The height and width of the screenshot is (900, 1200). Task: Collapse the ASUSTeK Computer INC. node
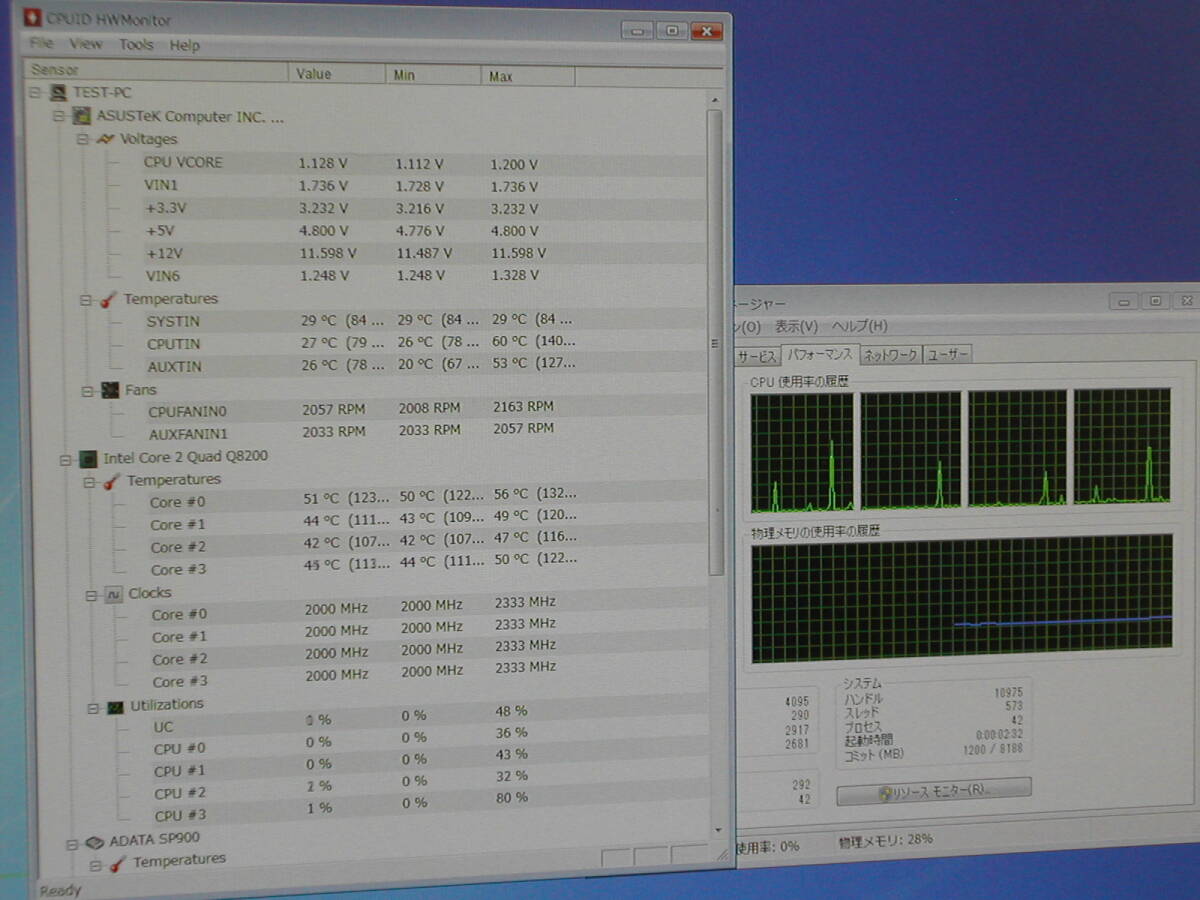click(x=60, y=116)
